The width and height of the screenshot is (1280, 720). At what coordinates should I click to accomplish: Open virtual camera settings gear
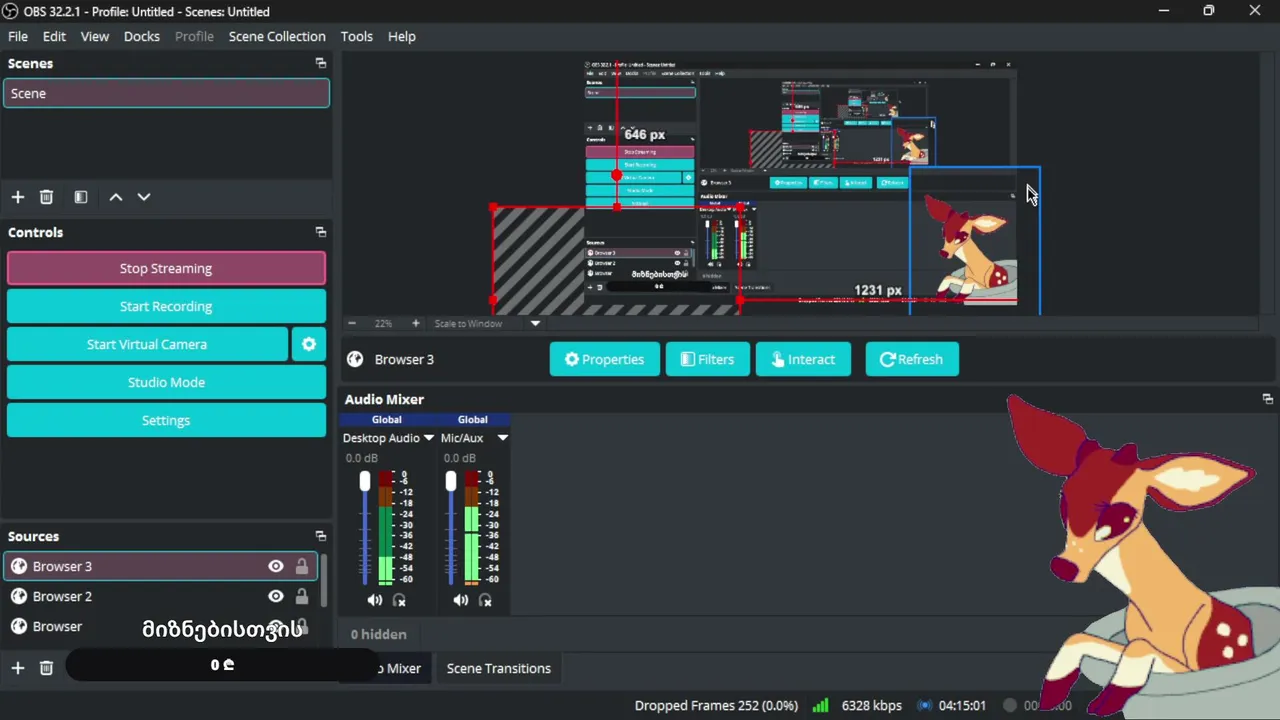pos(309,344)
